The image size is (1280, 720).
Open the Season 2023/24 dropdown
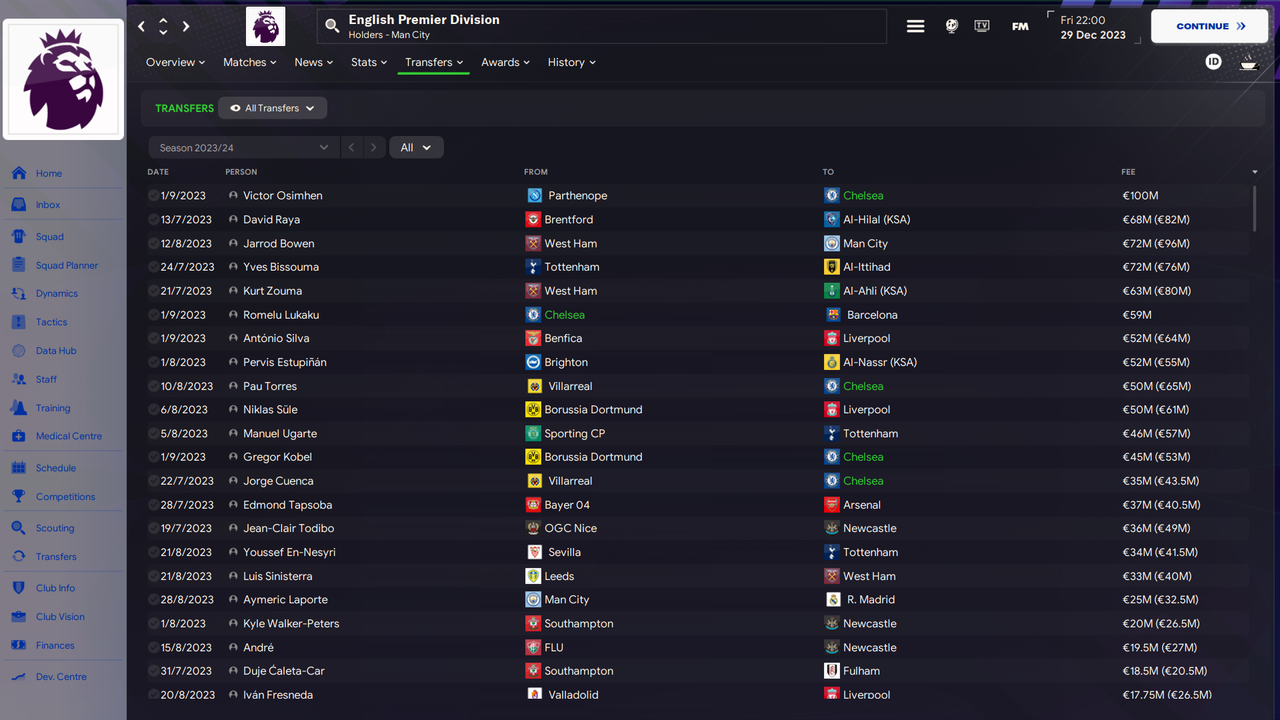pyautogui.click(x=244, y=147)
